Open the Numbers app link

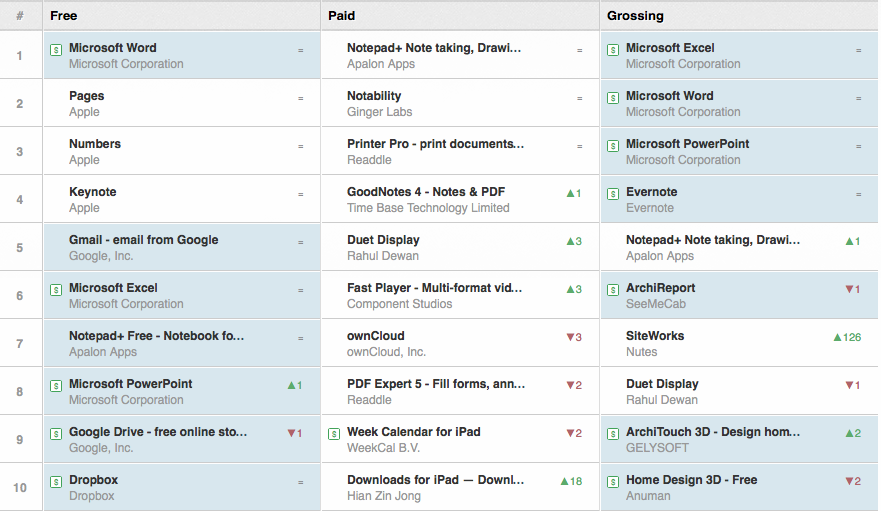click(95, 144)
